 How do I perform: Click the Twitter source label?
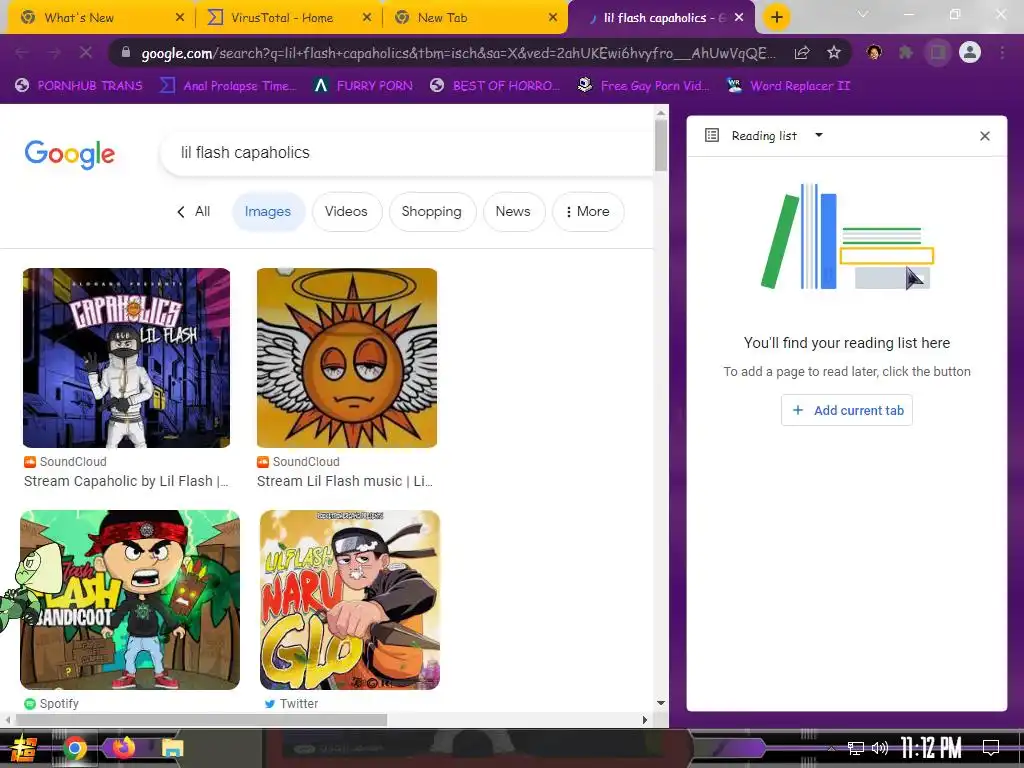click(x=291, y=703)
